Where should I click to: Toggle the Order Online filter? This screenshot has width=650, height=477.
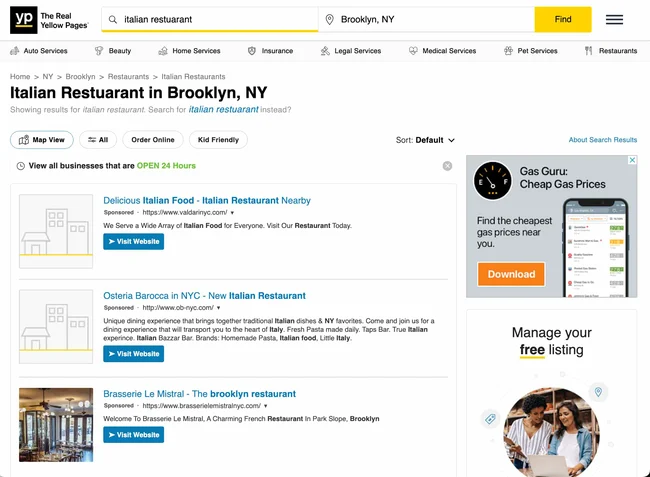pyautogui.click(x=153, y=140)
